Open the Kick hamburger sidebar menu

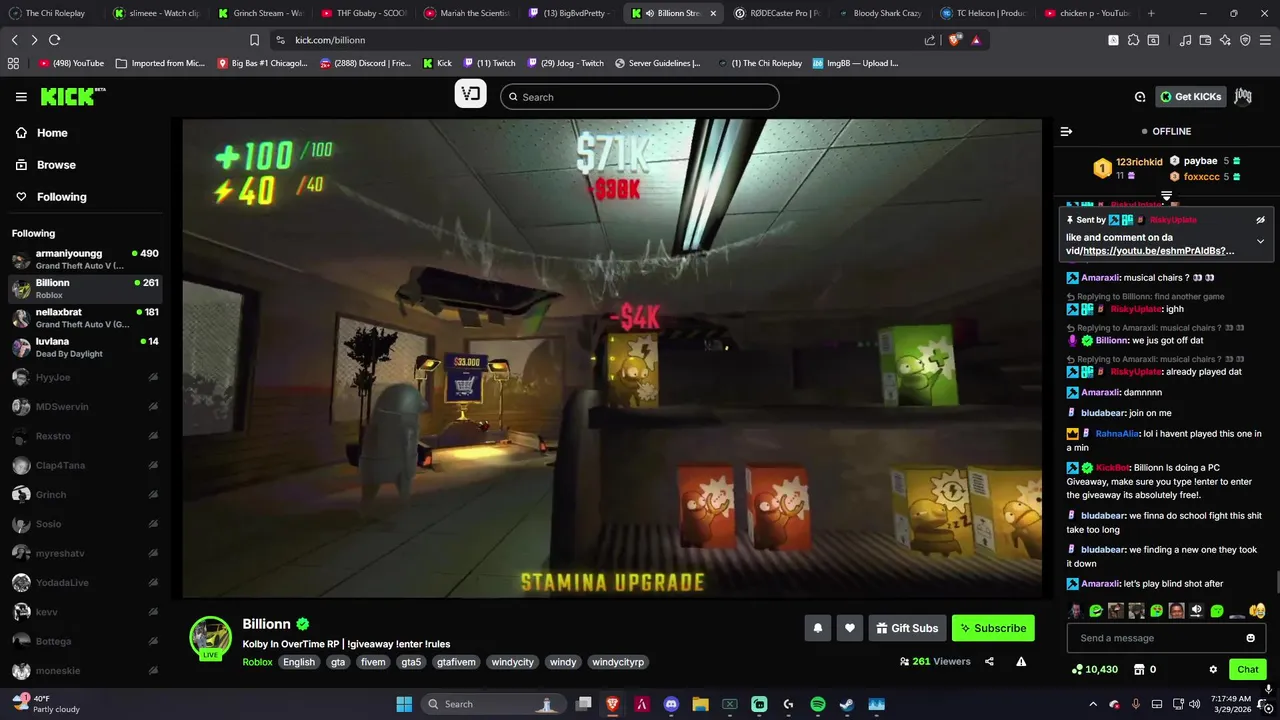tap(21, 97)
